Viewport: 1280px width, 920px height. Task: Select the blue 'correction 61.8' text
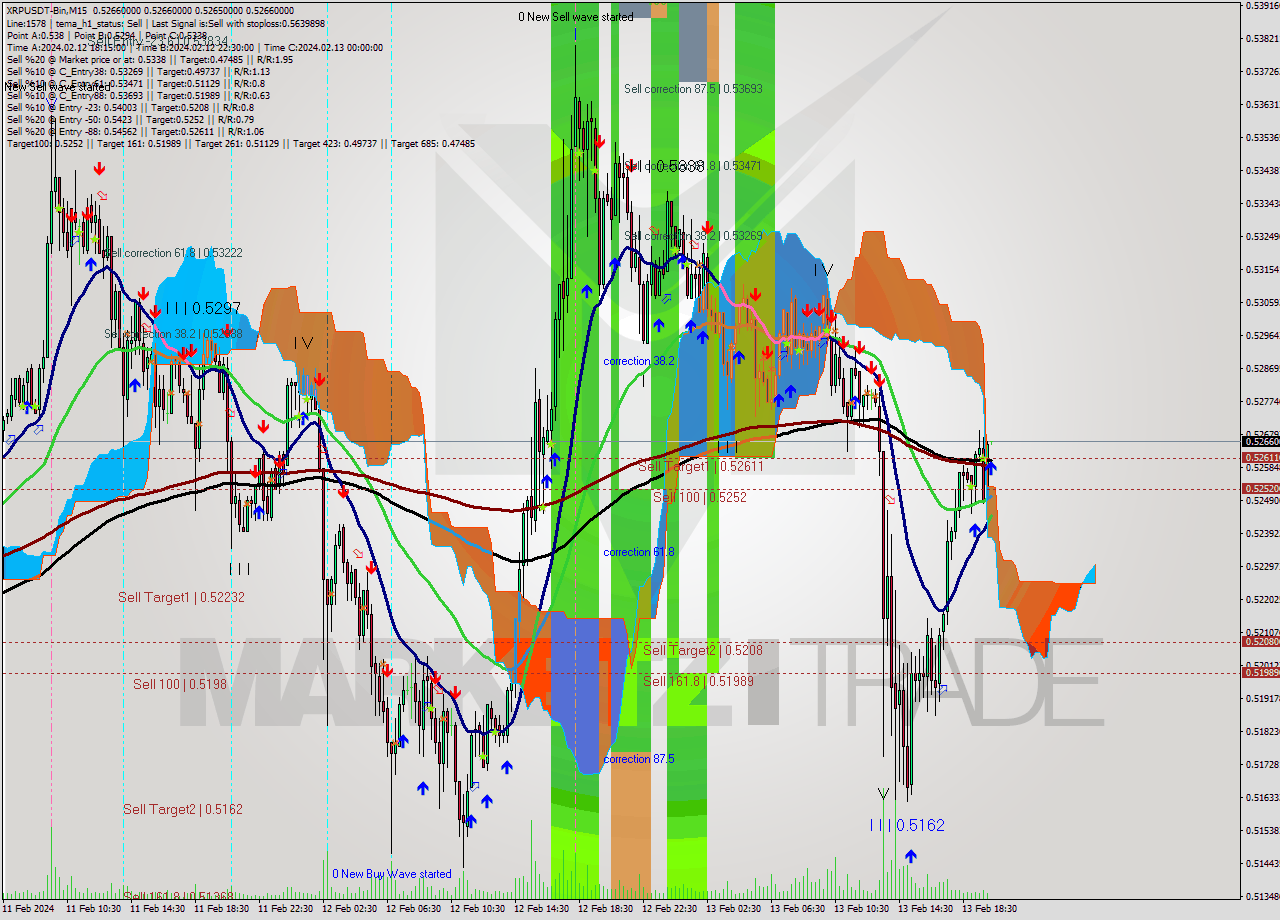[x=639, y=552]
